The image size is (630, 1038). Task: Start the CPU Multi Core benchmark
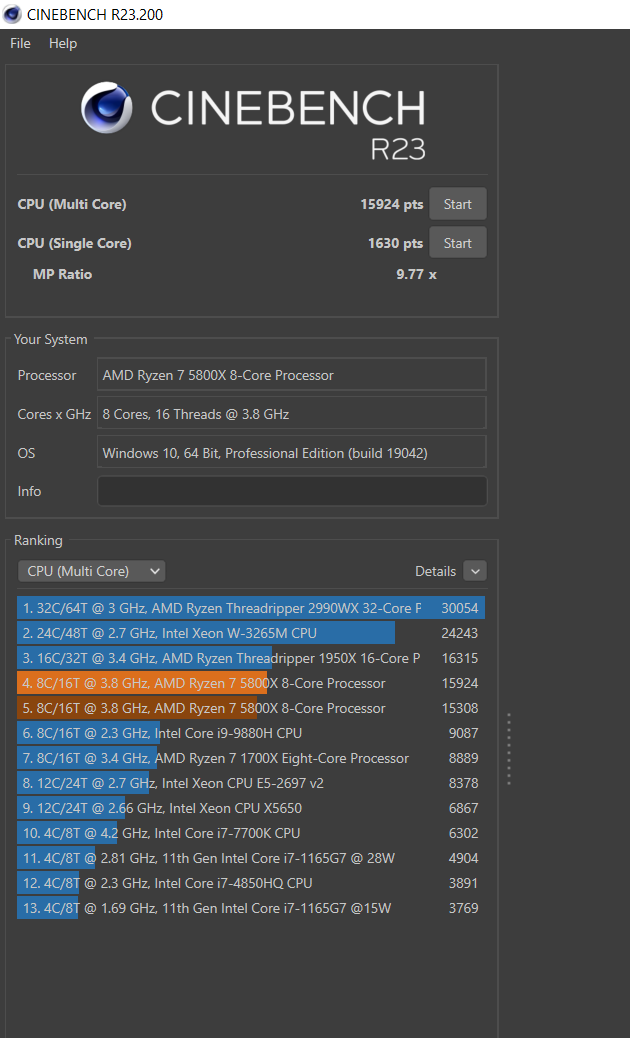tap(458, 204)
